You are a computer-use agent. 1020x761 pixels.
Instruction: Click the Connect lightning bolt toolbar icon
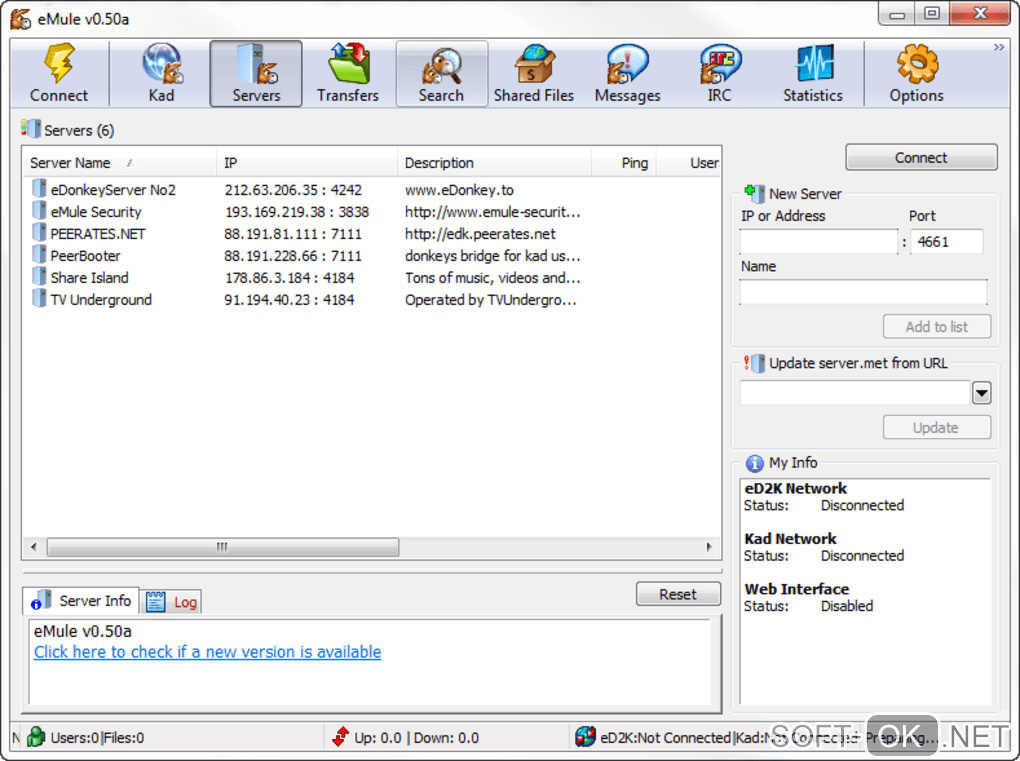pos(59,63)
